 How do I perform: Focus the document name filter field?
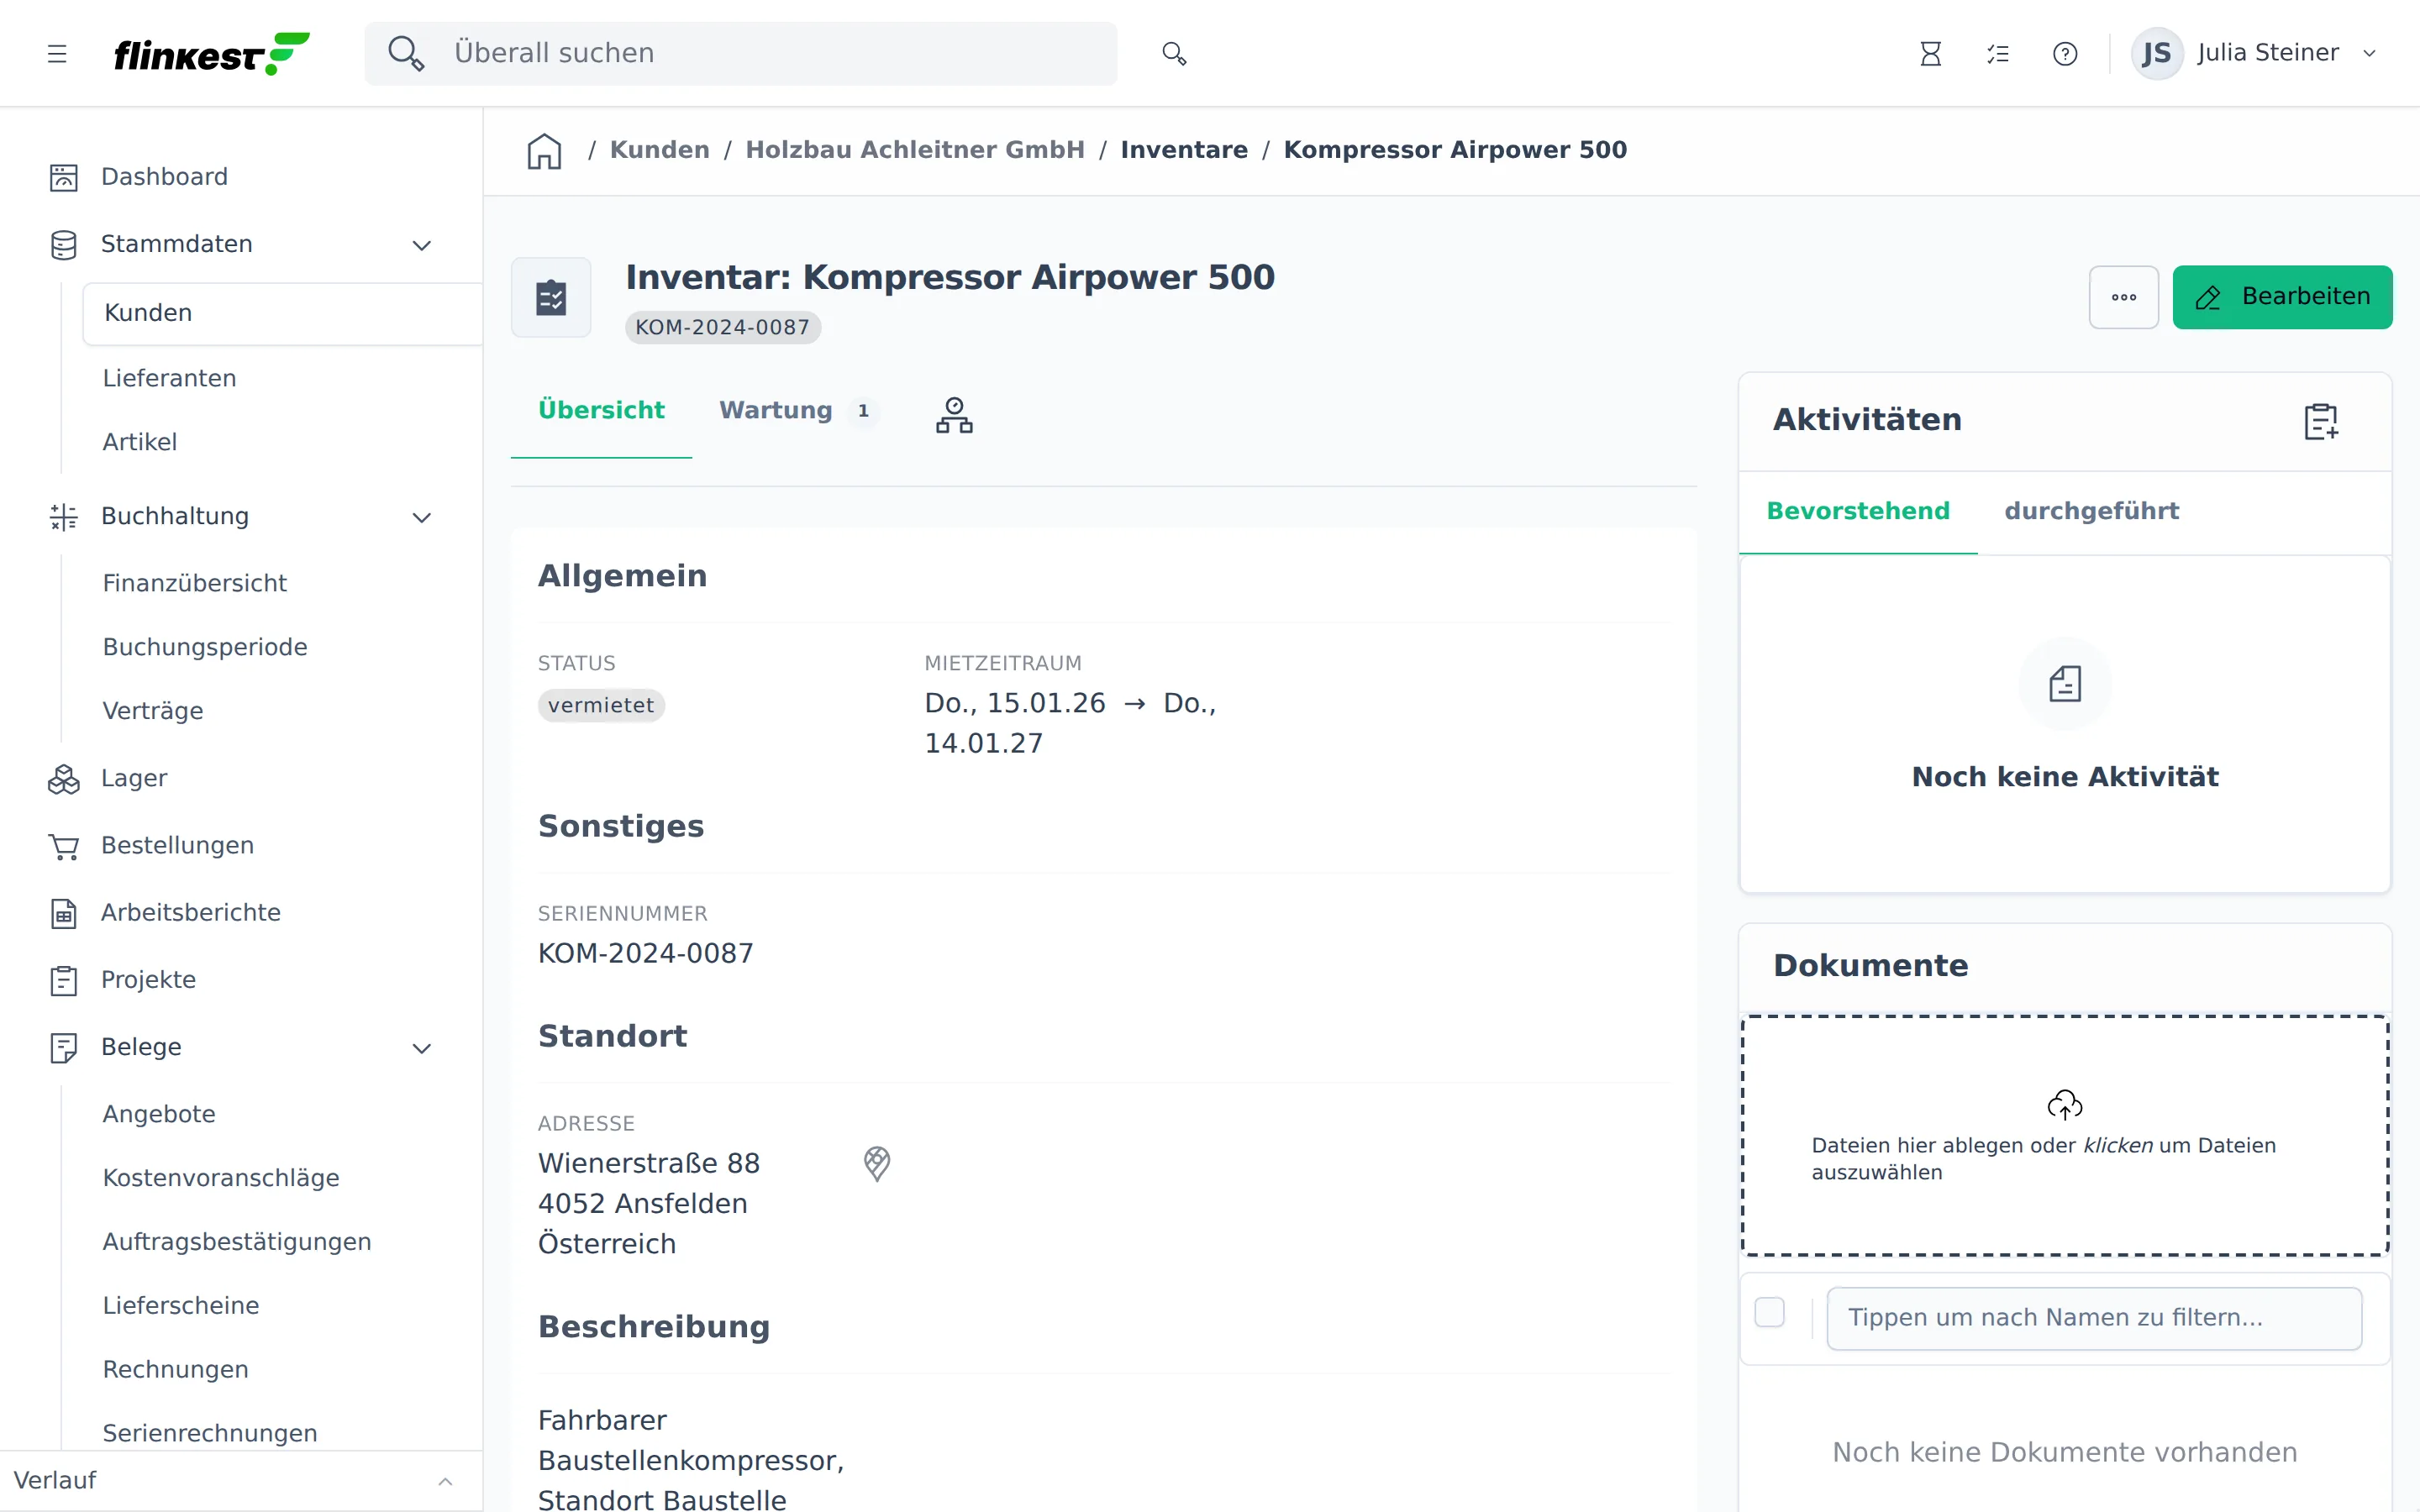pyautogui.click(x=2094, y=1318)
